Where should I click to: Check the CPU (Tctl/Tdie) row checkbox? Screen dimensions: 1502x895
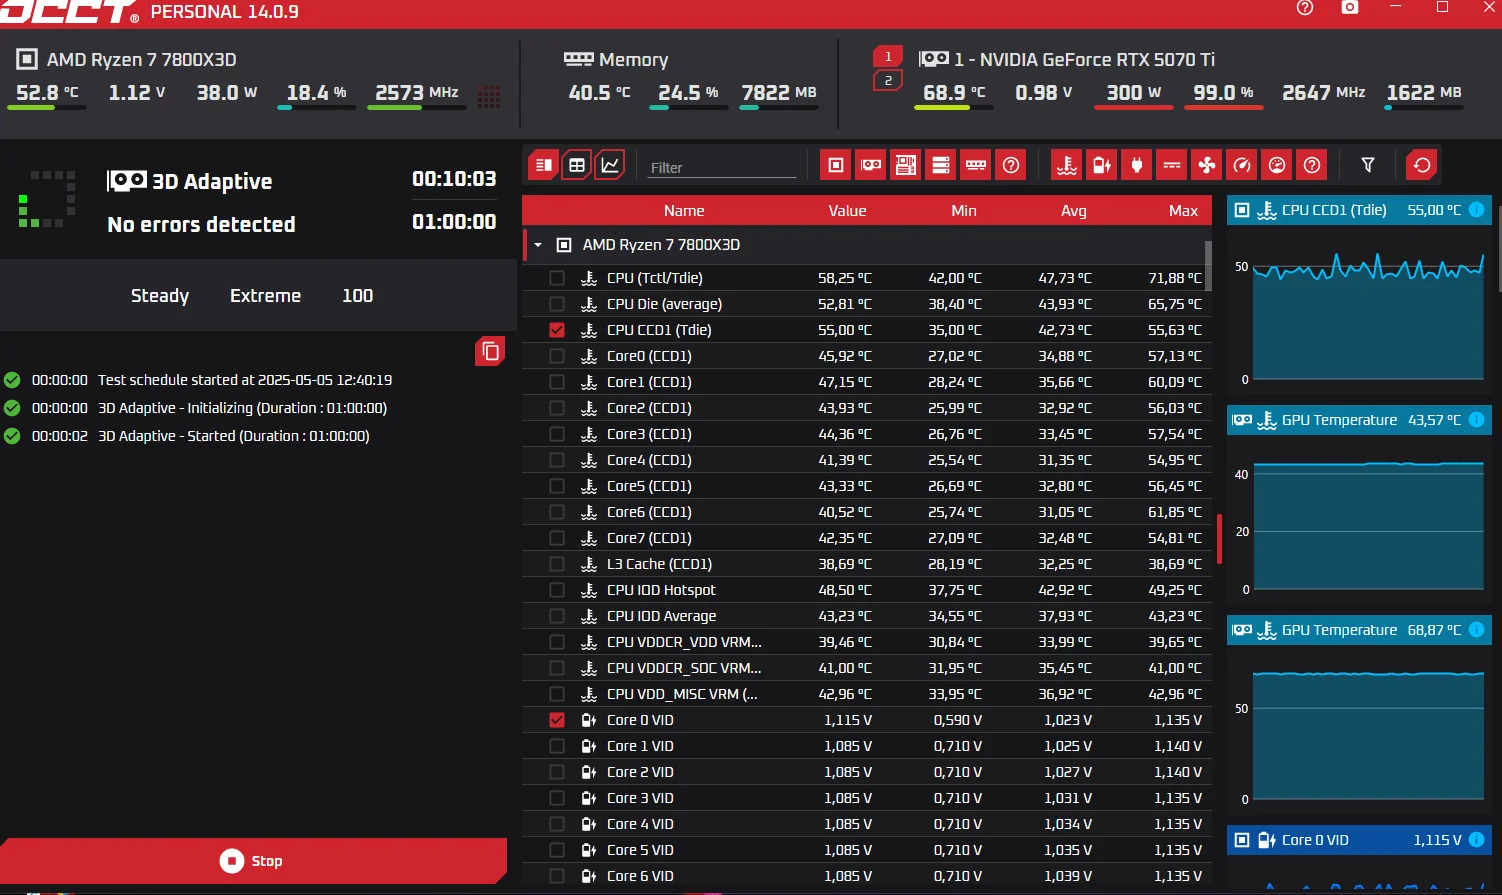(x=557, y=278)
